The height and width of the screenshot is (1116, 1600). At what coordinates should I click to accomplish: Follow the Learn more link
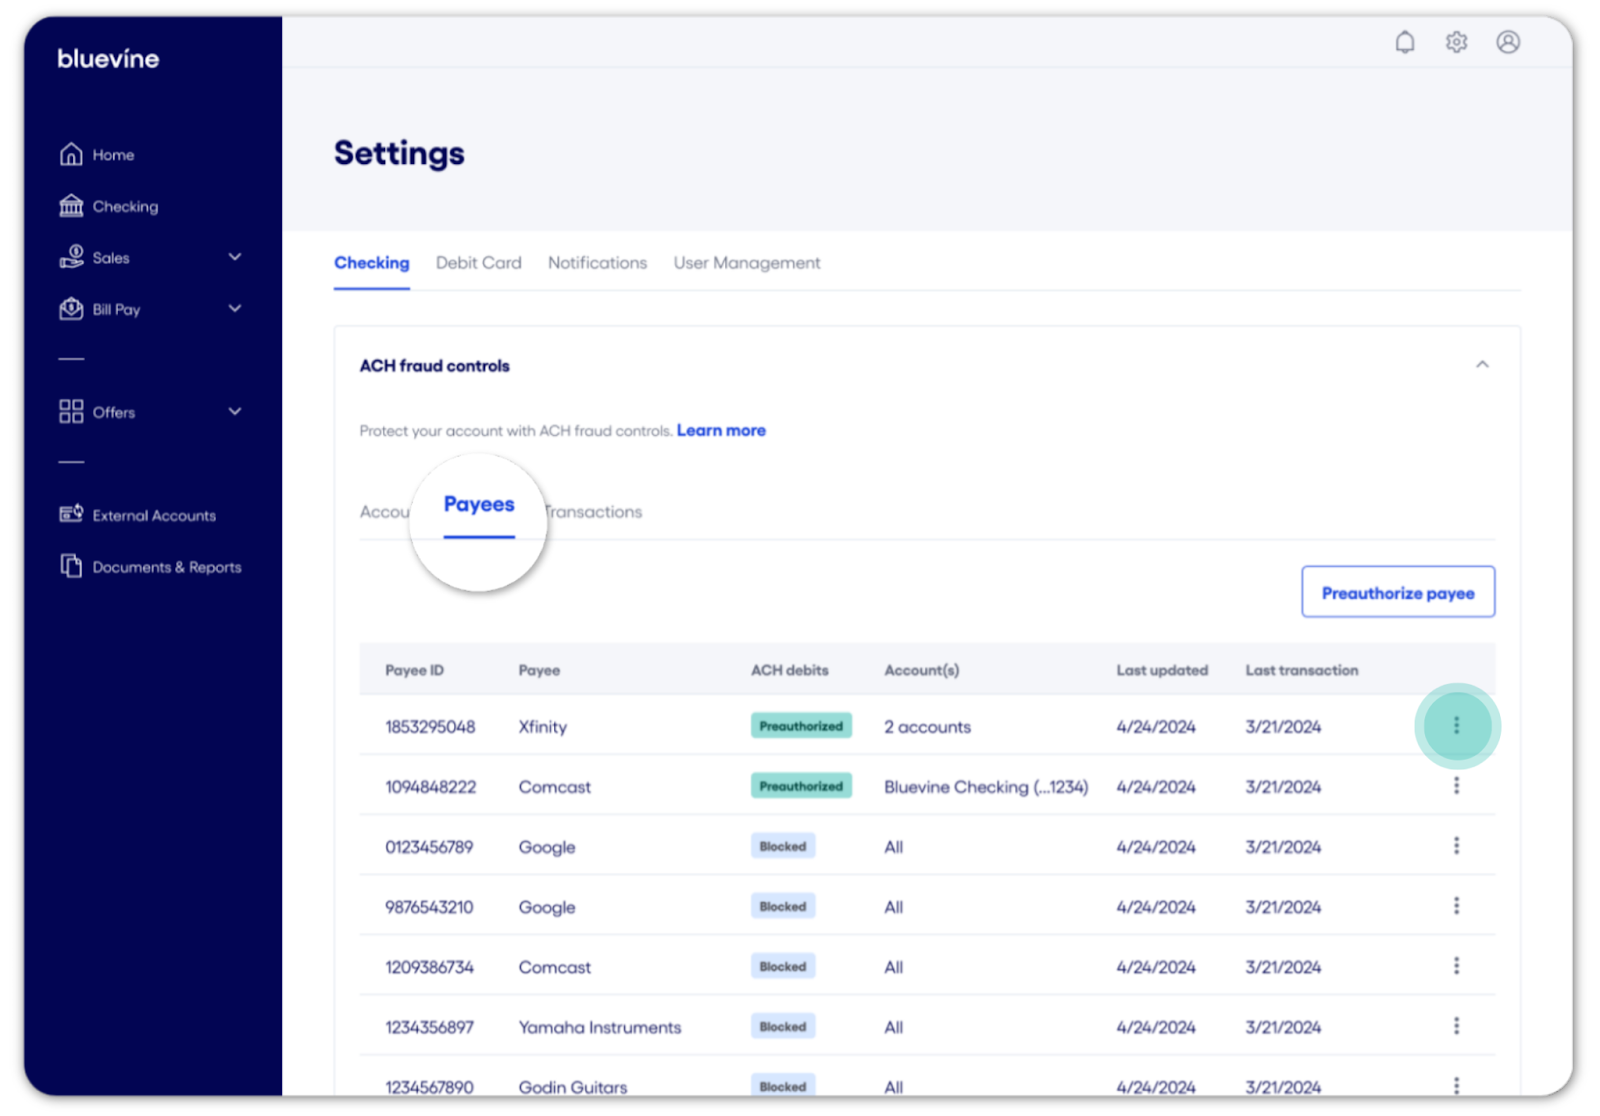point(721,431)
